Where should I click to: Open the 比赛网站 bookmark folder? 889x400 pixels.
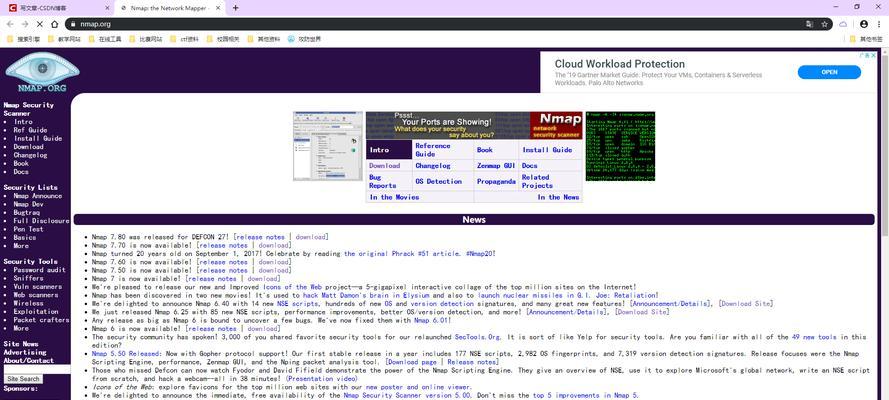pyautogui.click(x=146, y=39)
